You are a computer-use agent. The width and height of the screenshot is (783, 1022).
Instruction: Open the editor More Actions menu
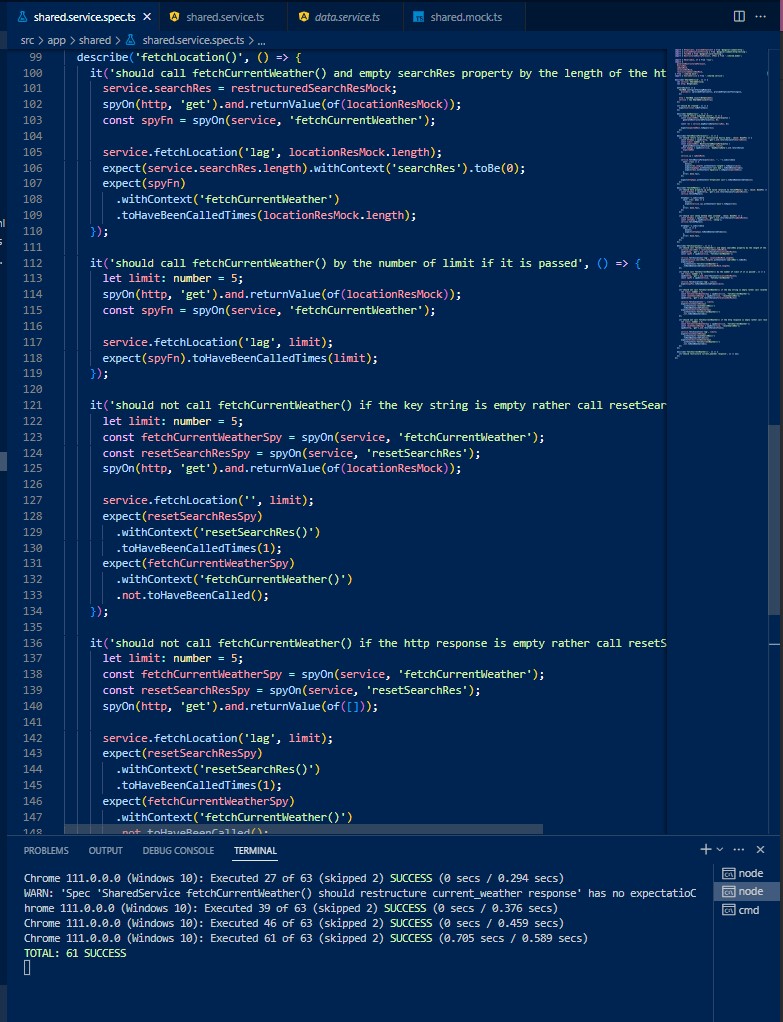760,16
